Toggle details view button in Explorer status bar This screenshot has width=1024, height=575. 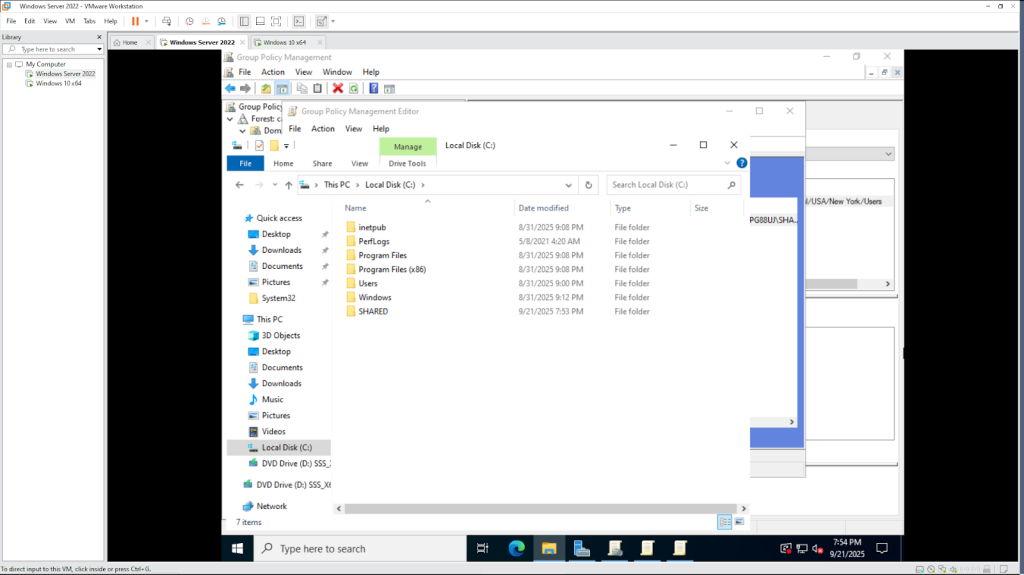click(x=724, y=522)
